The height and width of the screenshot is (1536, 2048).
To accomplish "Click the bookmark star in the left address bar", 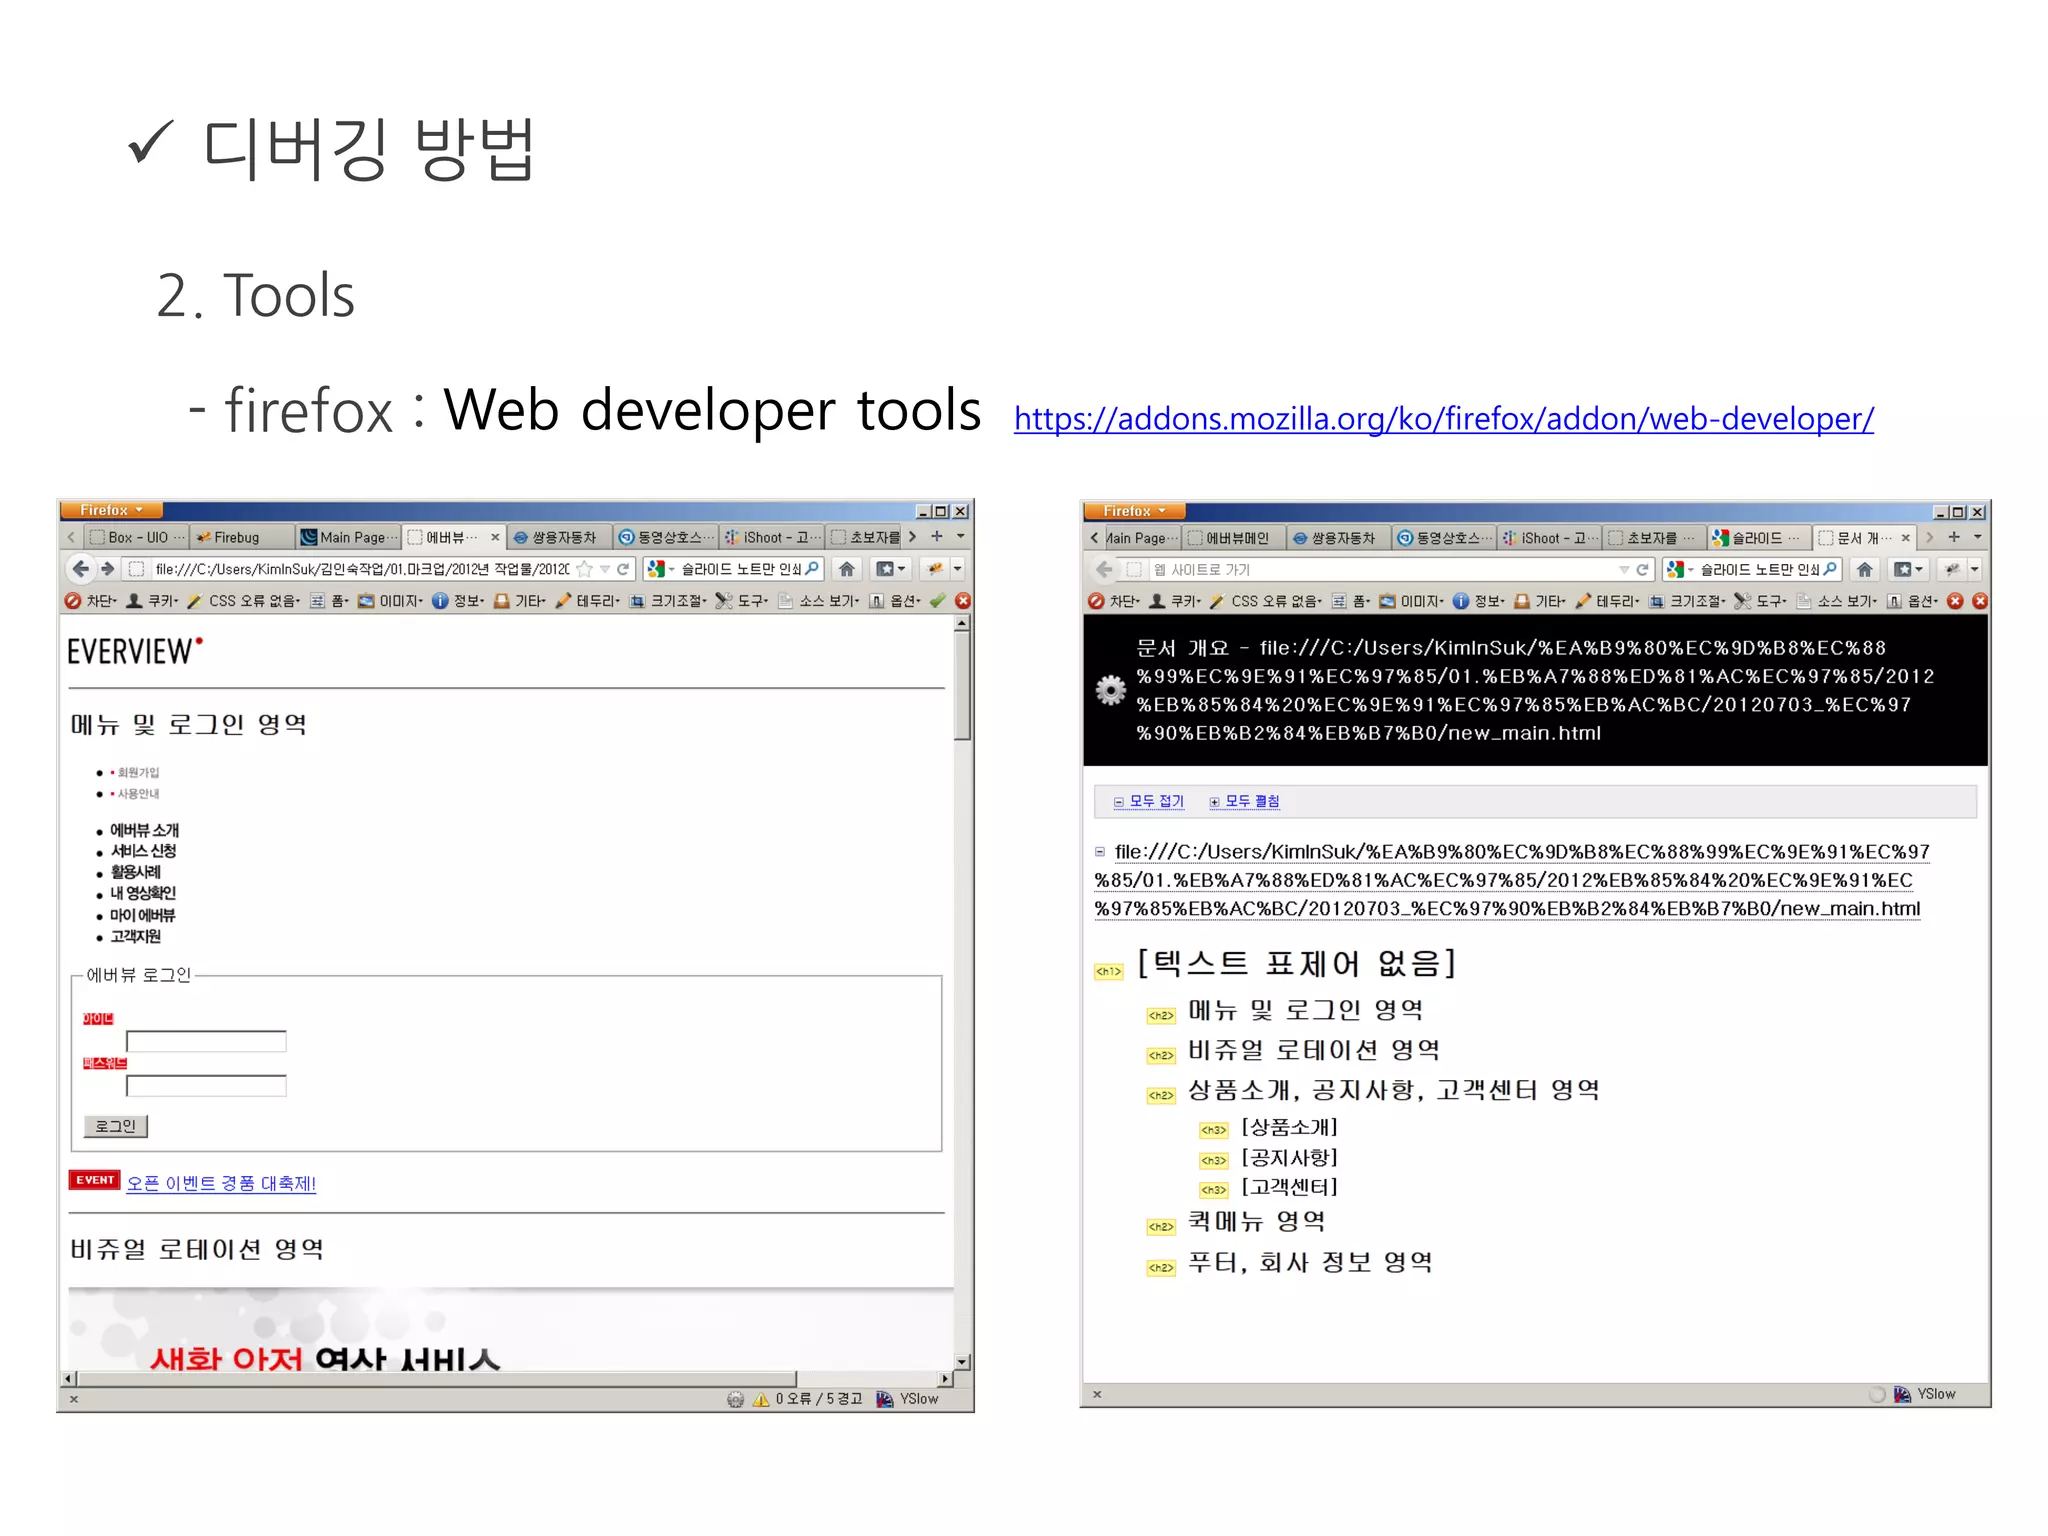I will (x=584, y=569).
